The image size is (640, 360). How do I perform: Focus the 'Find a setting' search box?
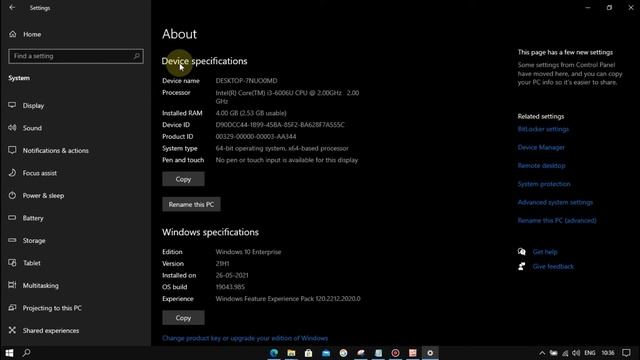point(76,56)
